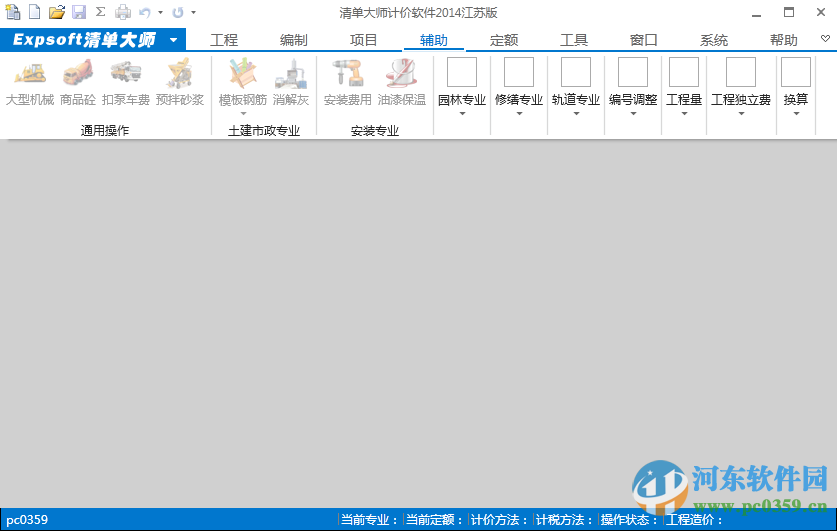Open the undo history dropdown arrow
Screen dimensions: 837x531
(160, 12)
